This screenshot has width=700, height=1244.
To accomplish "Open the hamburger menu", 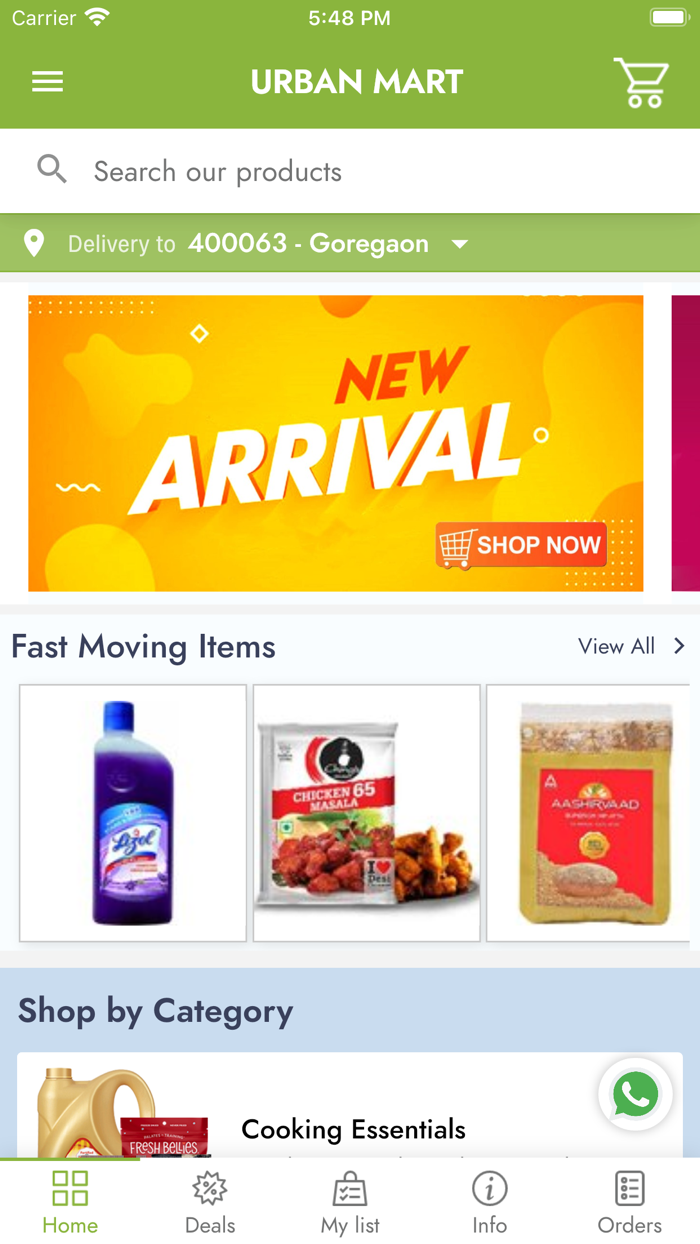I will (47, 82).
